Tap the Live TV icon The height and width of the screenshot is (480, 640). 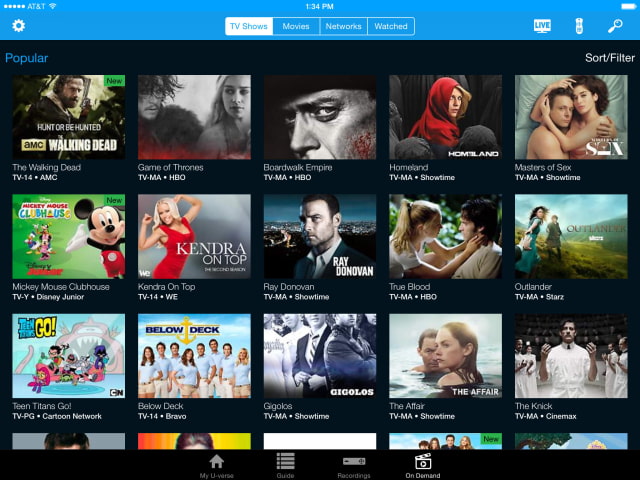(542, 26)
